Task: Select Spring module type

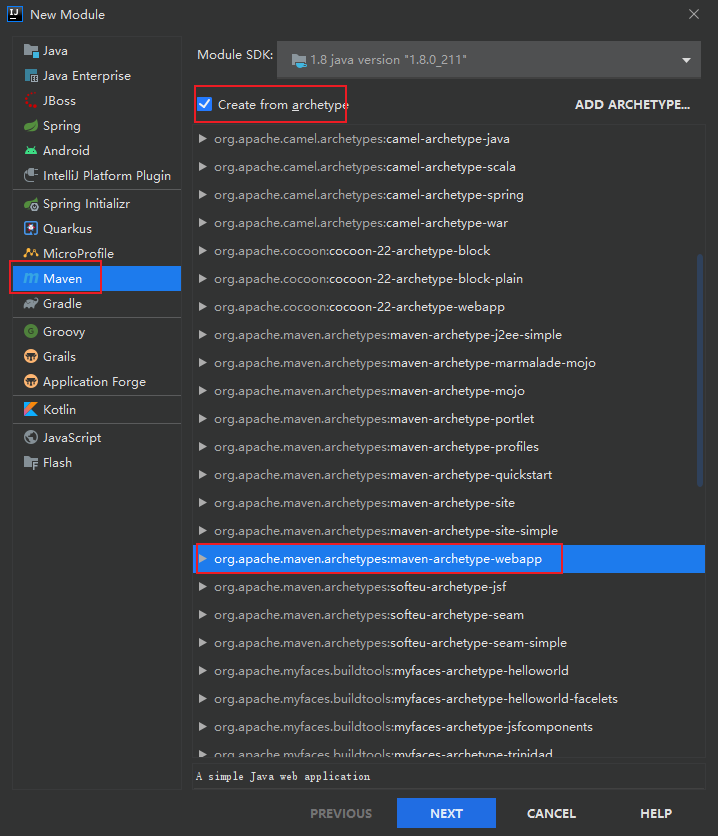Action: tap(97, 126)
